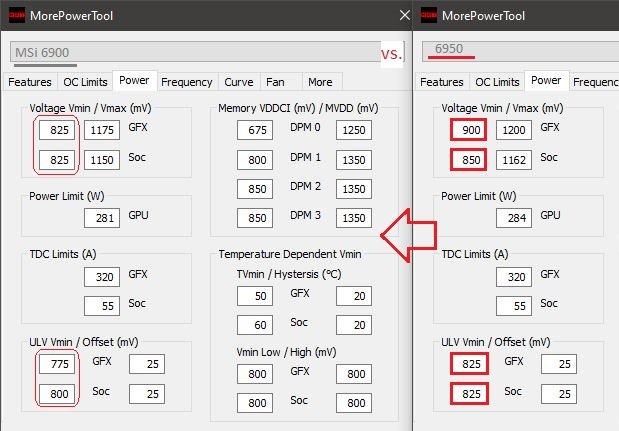The width and height of the screenshot is (619, 431).
Task: Click GFX TDC limit field in MSi 6900 window
Action: [102, 277]
